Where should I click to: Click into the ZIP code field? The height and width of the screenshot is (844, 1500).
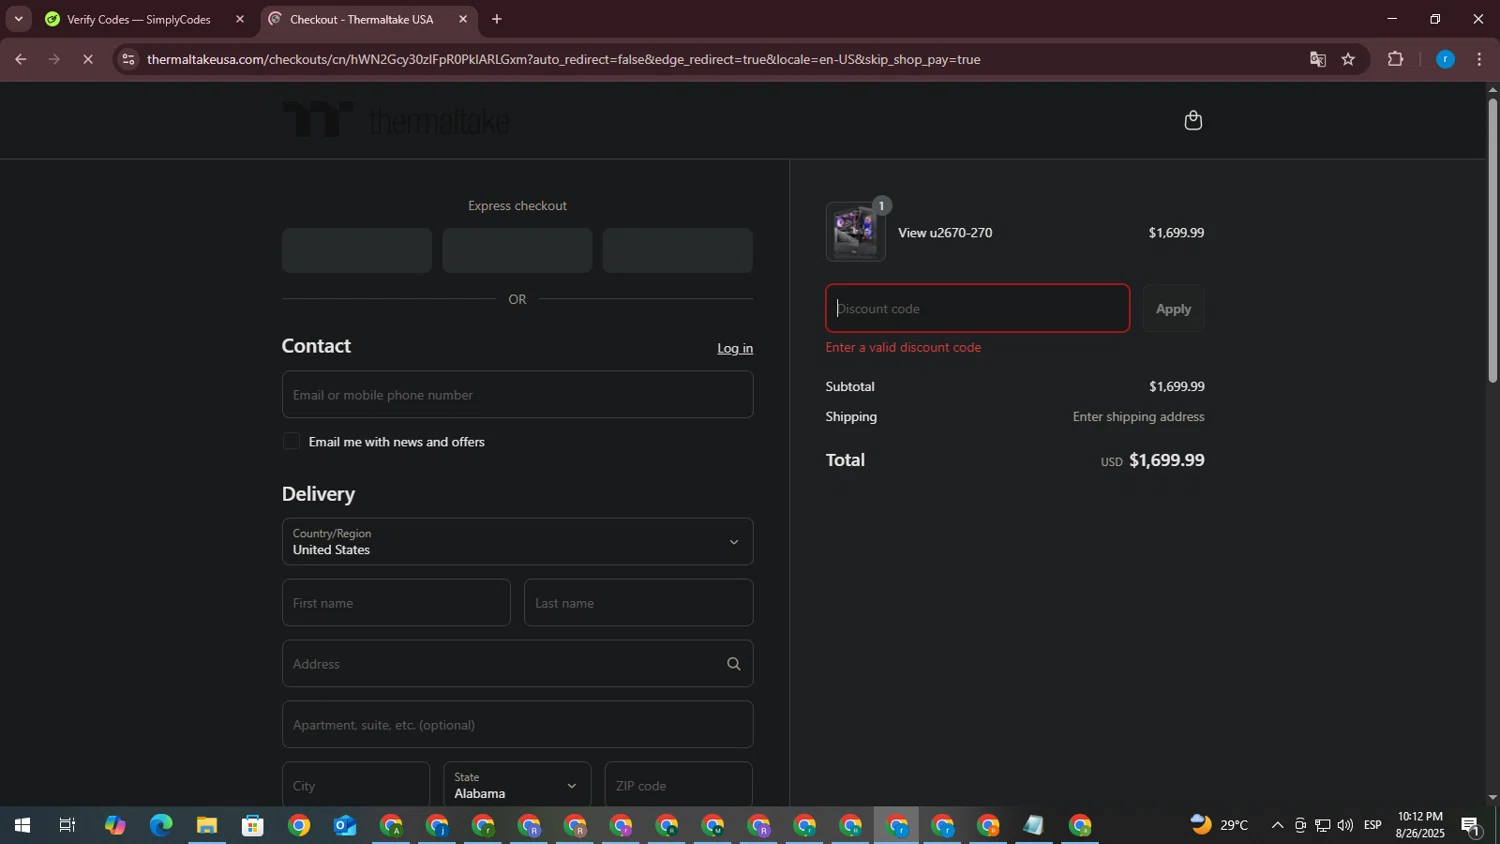click(678, 785)
